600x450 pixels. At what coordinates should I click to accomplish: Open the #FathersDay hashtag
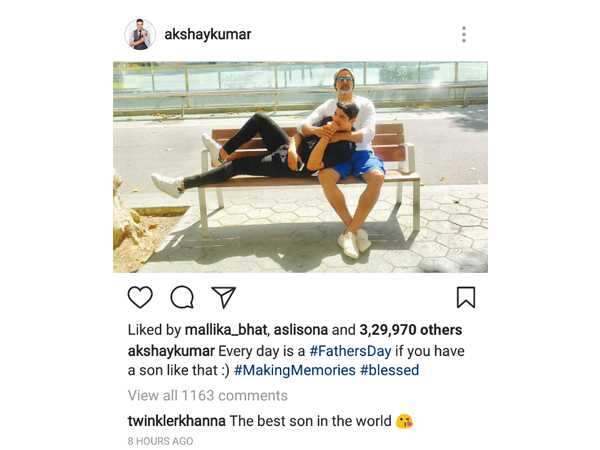pyautogui.click(x=350, y=351)
